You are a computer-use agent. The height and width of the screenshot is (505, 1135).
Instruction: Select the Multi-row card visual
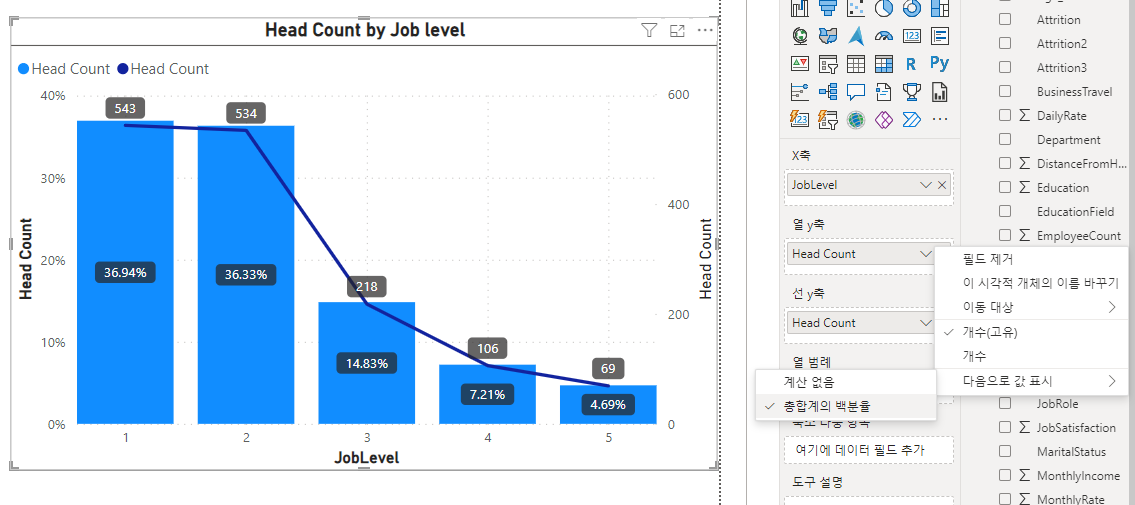(x=940, y=35)
